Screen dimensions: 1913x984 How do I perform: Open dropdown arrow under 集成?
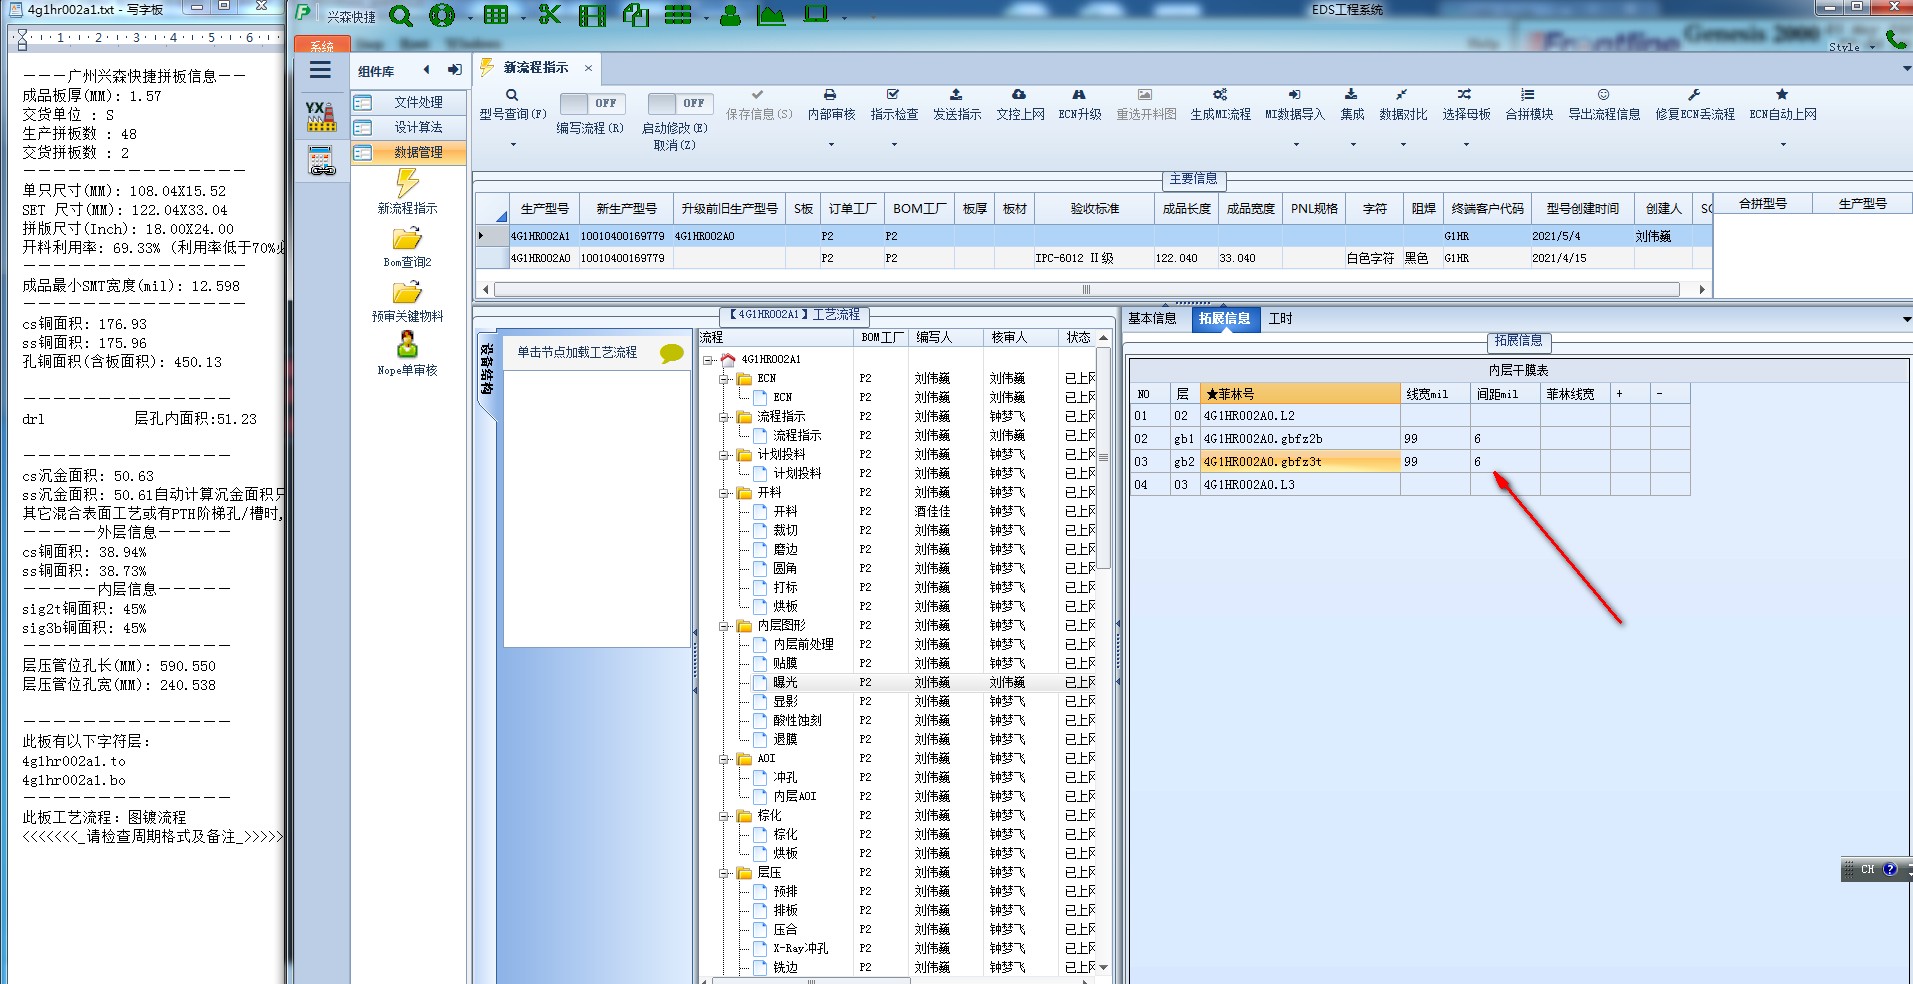click(x=1353, y=145)
